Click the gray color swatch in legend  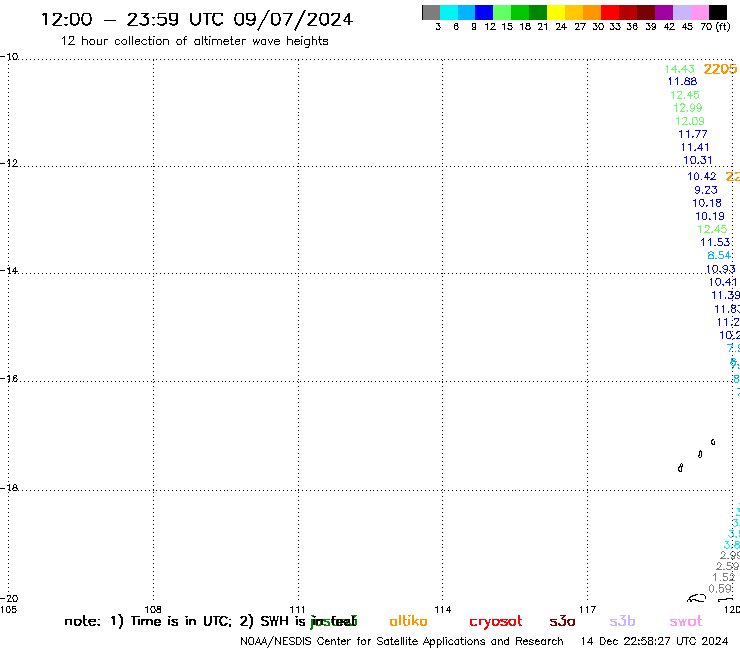coord(431,12)
